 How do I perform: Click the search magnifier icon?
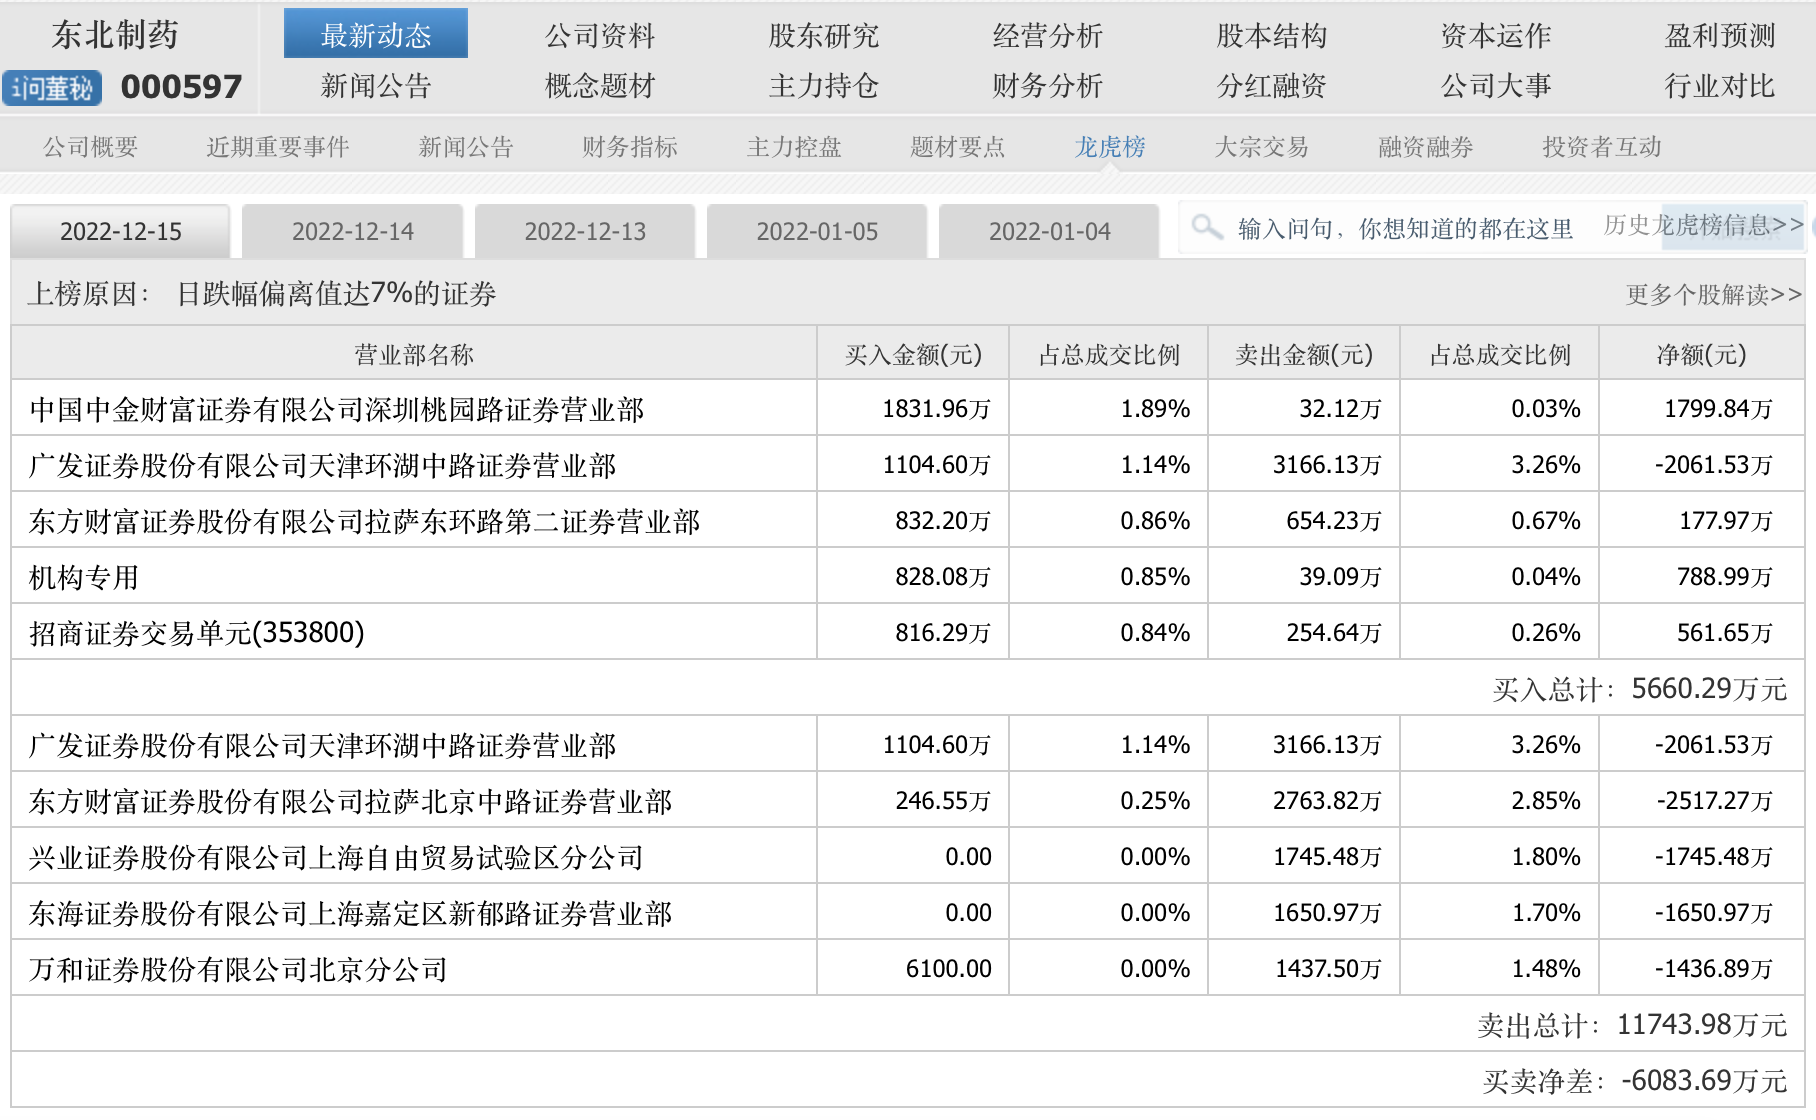coord(1207,228)
